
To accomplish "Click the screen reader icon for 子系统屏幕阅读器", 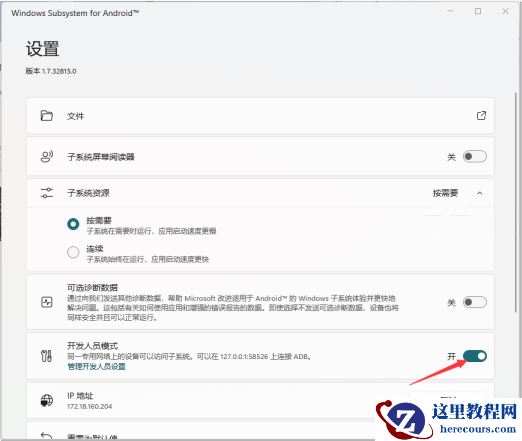I will (x=47, y=156).
